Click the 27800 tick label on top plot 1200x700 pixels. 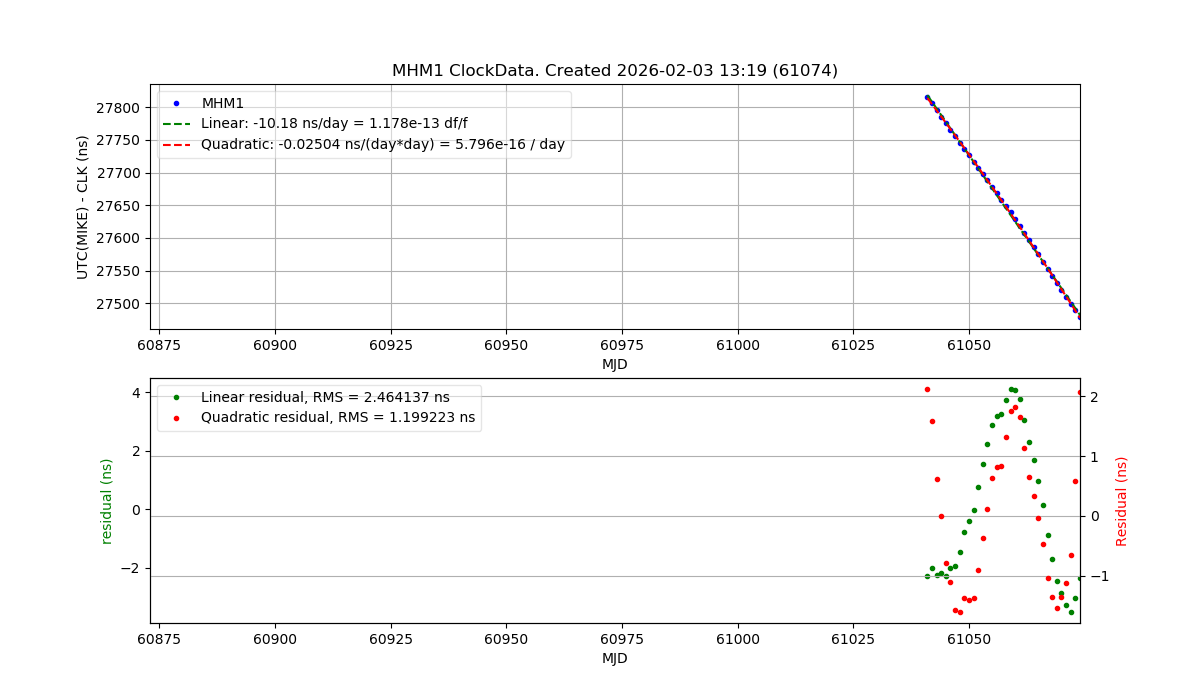[x=119, y=108]
